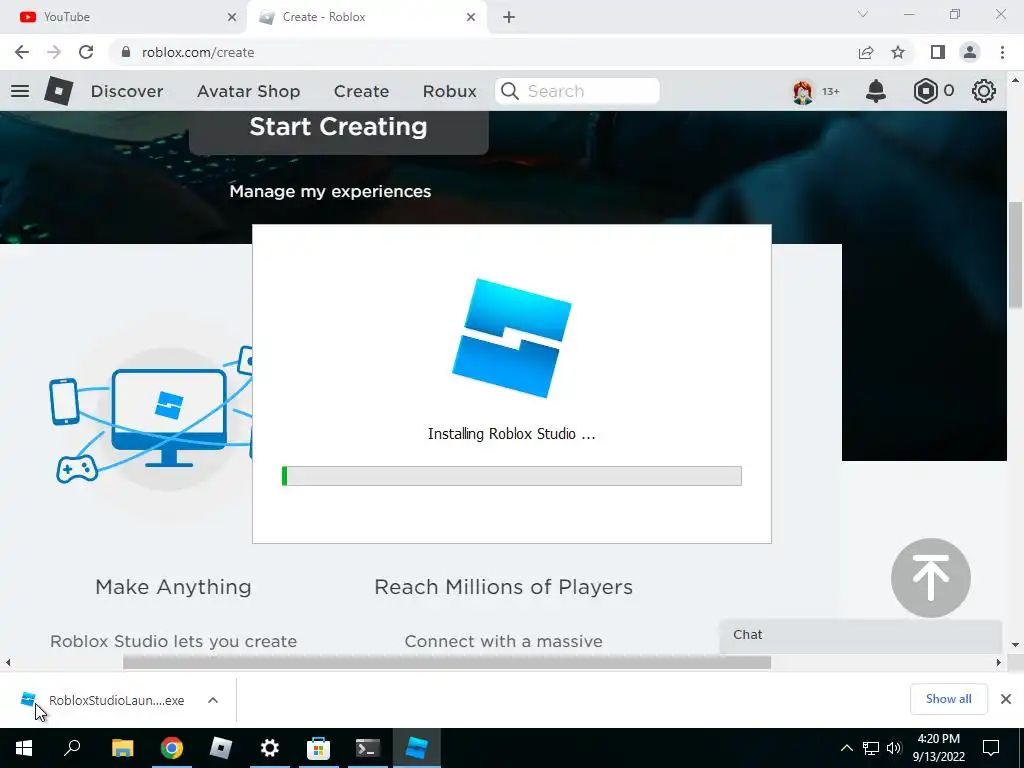1024x768 pixels.
Task: Click the horizontal scrollbar left arrow
Action: click(8, 663)
